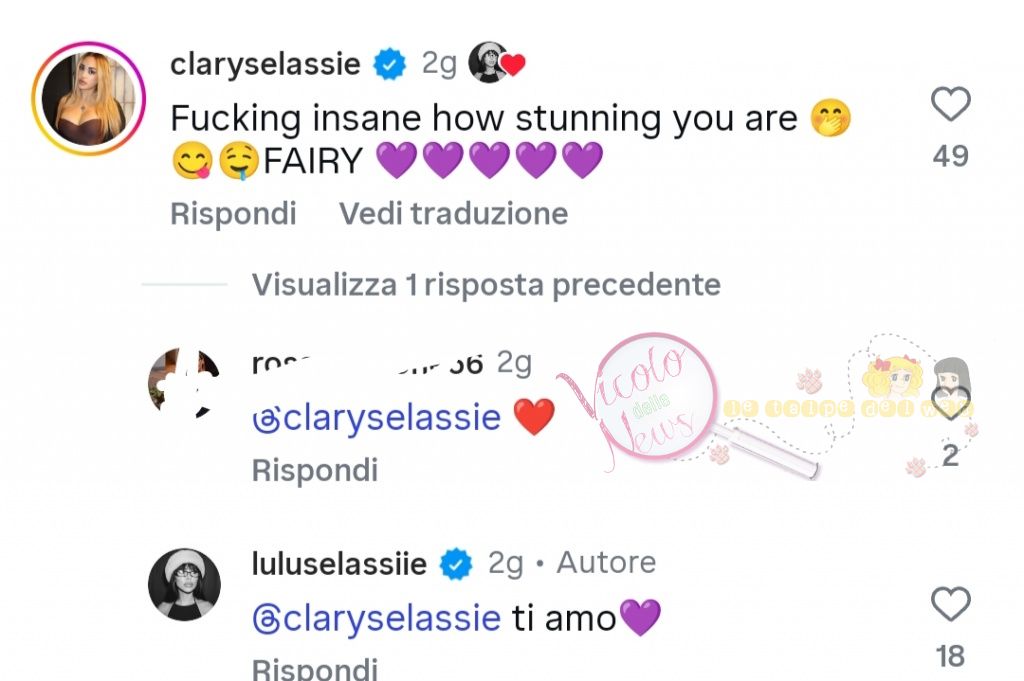Tap the author-liked avatar with red heart
The height and width of the screenshot is (681, 1024).
pyautogui.click(x=497, y=64)
